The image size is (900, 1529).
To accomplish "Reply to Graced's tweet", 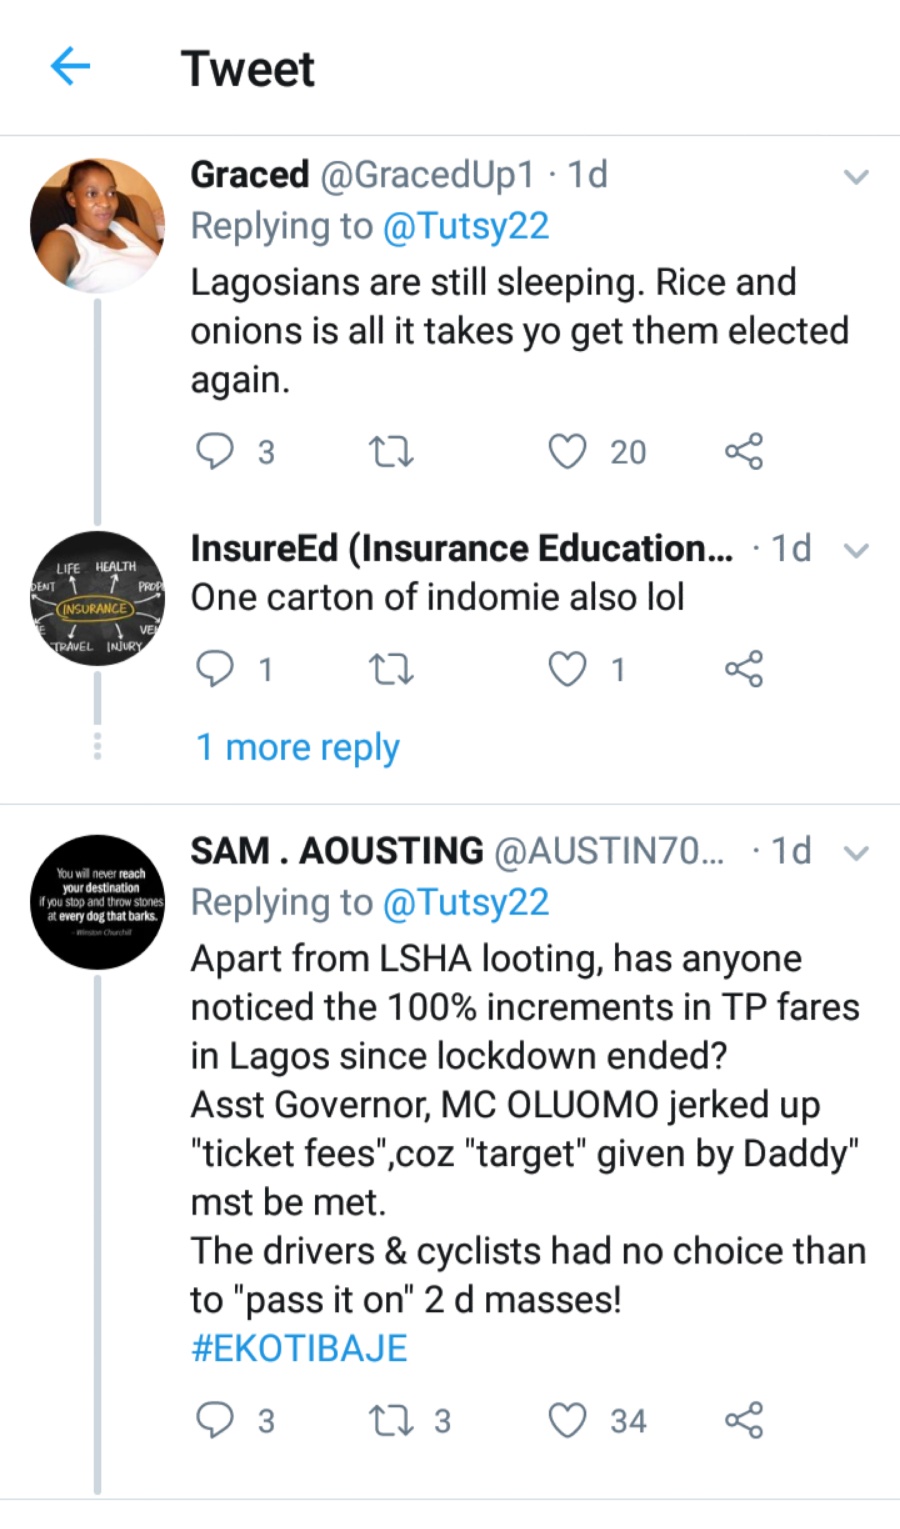I will point(214,452).
